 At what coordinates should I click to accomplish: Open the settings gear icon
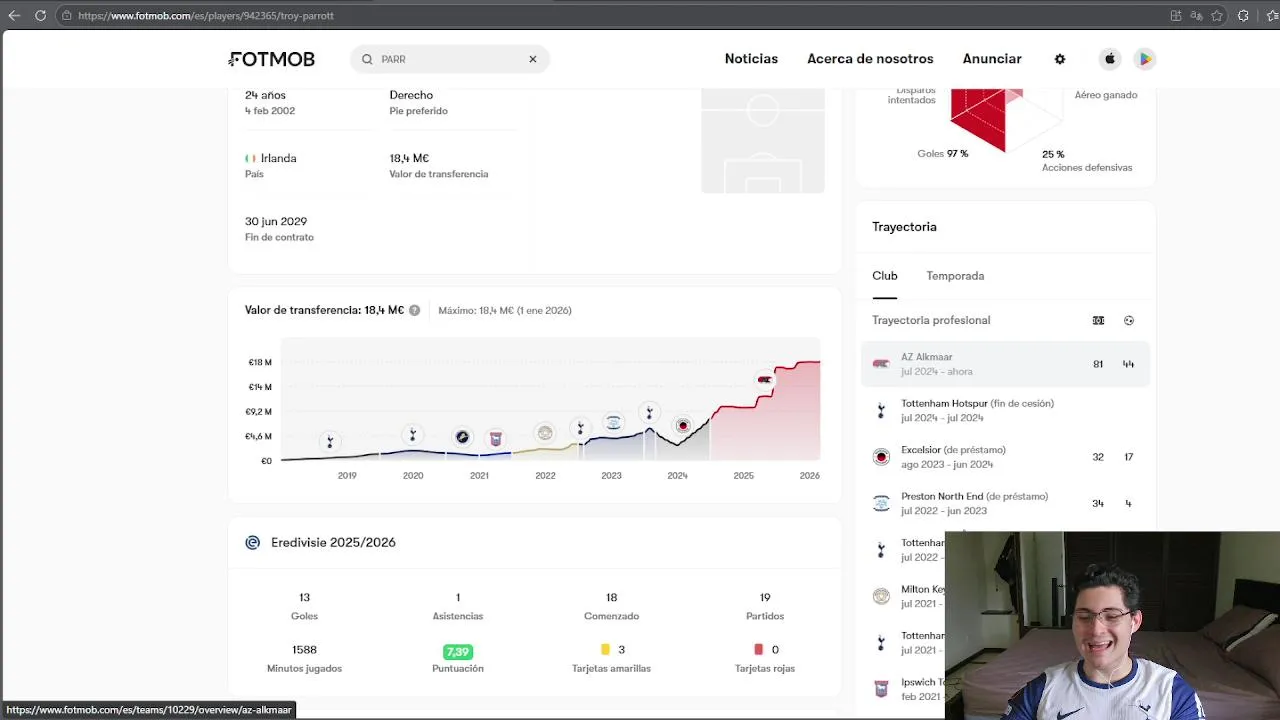click(1060, 59)
